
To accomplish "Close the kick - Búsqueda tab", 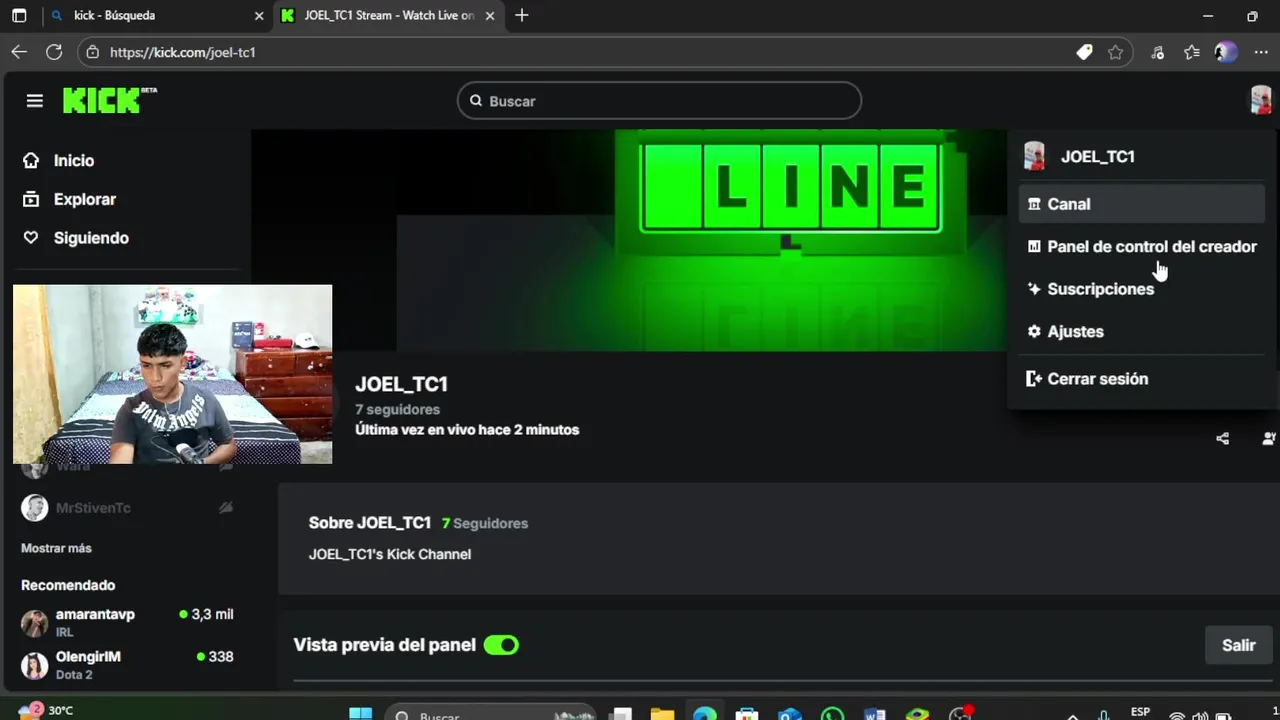I will pyautogui.click(x=259, y=16).
